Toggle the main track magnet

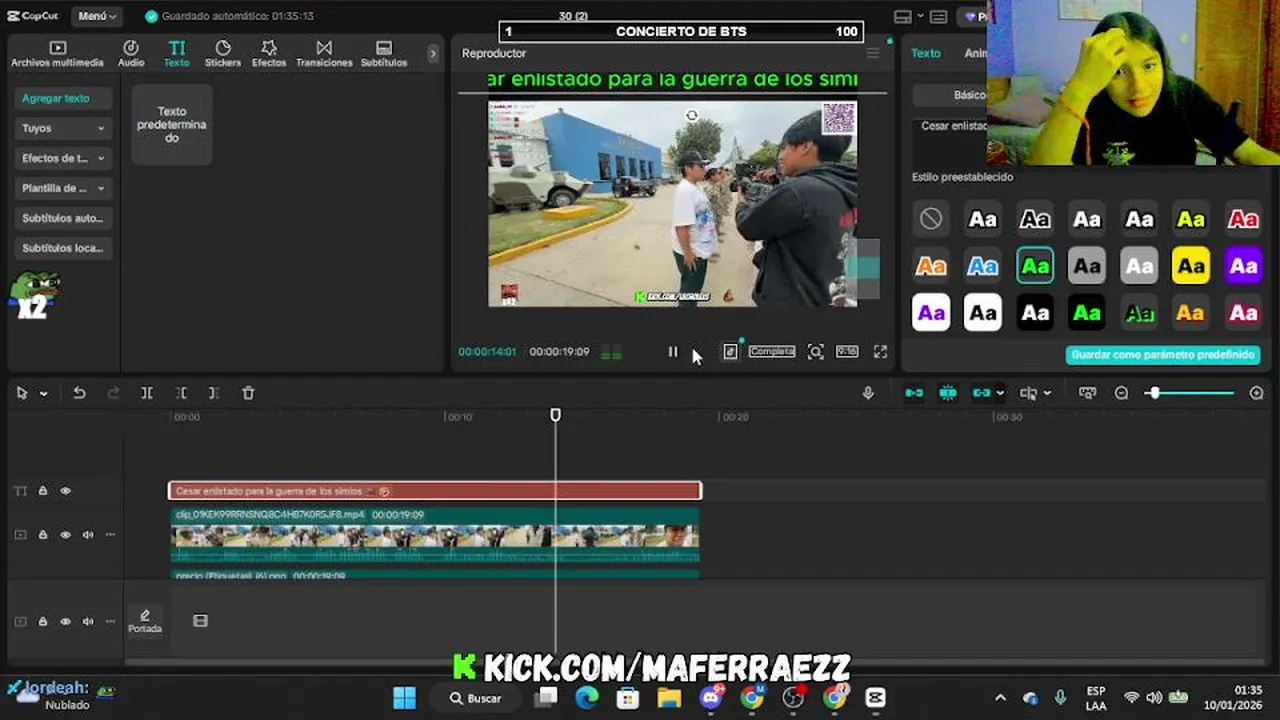pyautogui.click(x=914, y=393)
